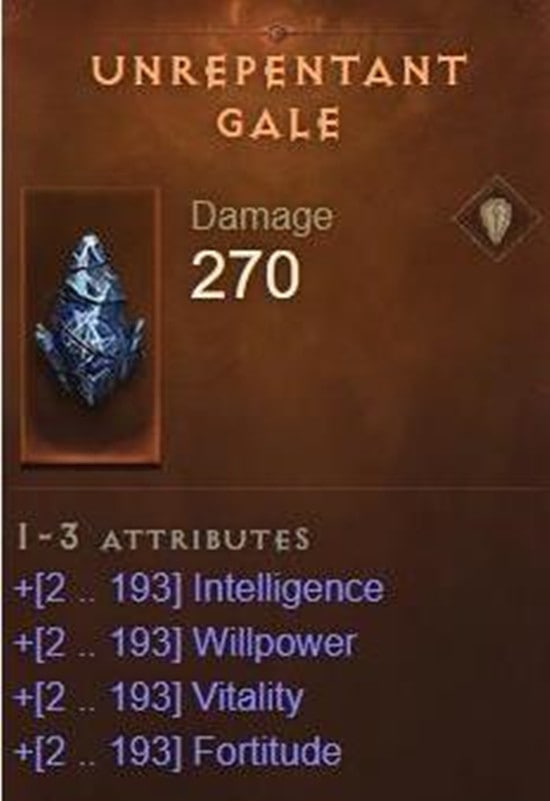Click the word GALE in the title
This screenshot has height=801, width=550.
278,123
